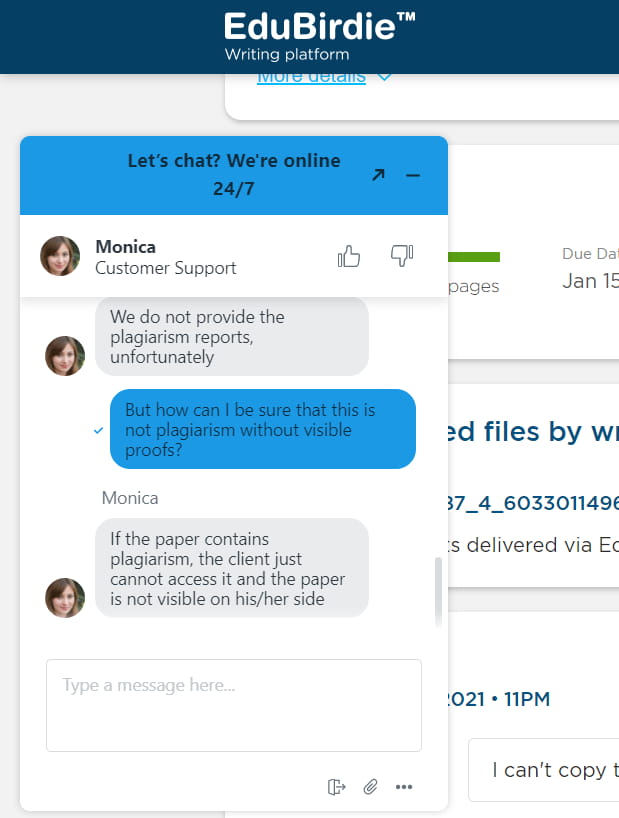Open the More details link

tap(311, 77)
